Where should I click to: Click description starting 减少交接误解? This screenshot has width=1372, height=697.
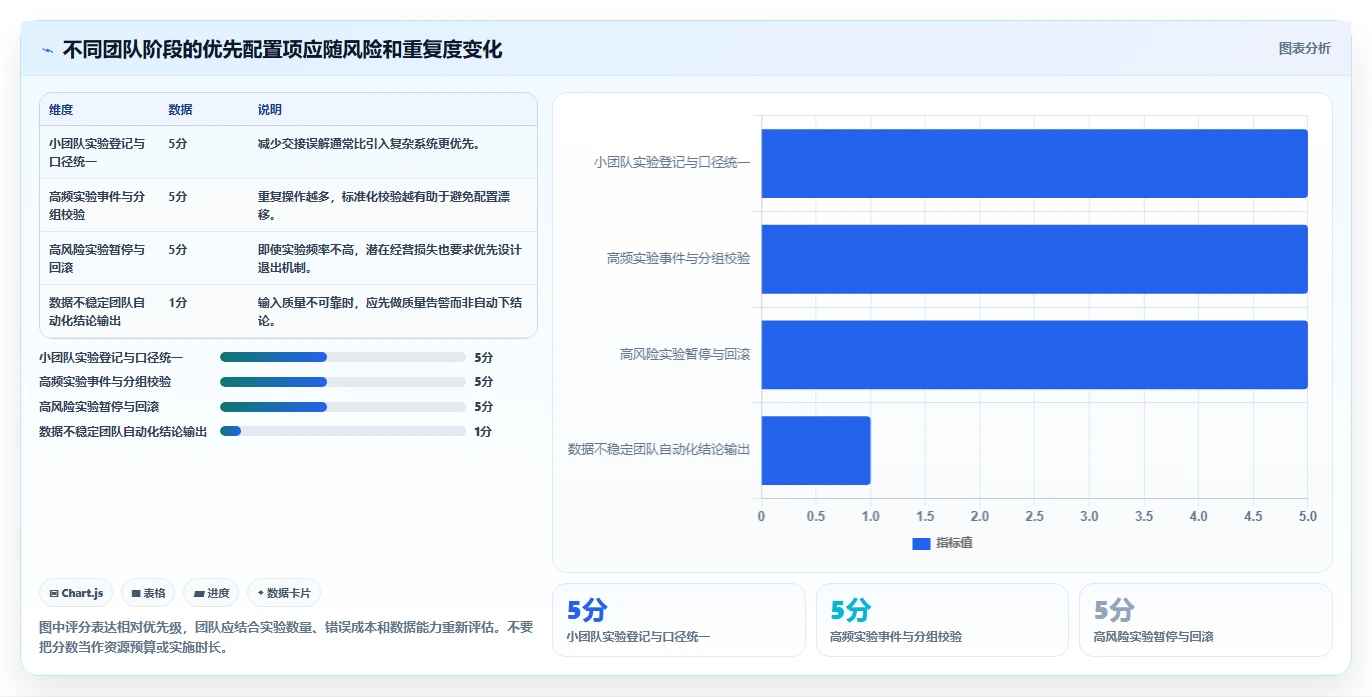[369, 143]
